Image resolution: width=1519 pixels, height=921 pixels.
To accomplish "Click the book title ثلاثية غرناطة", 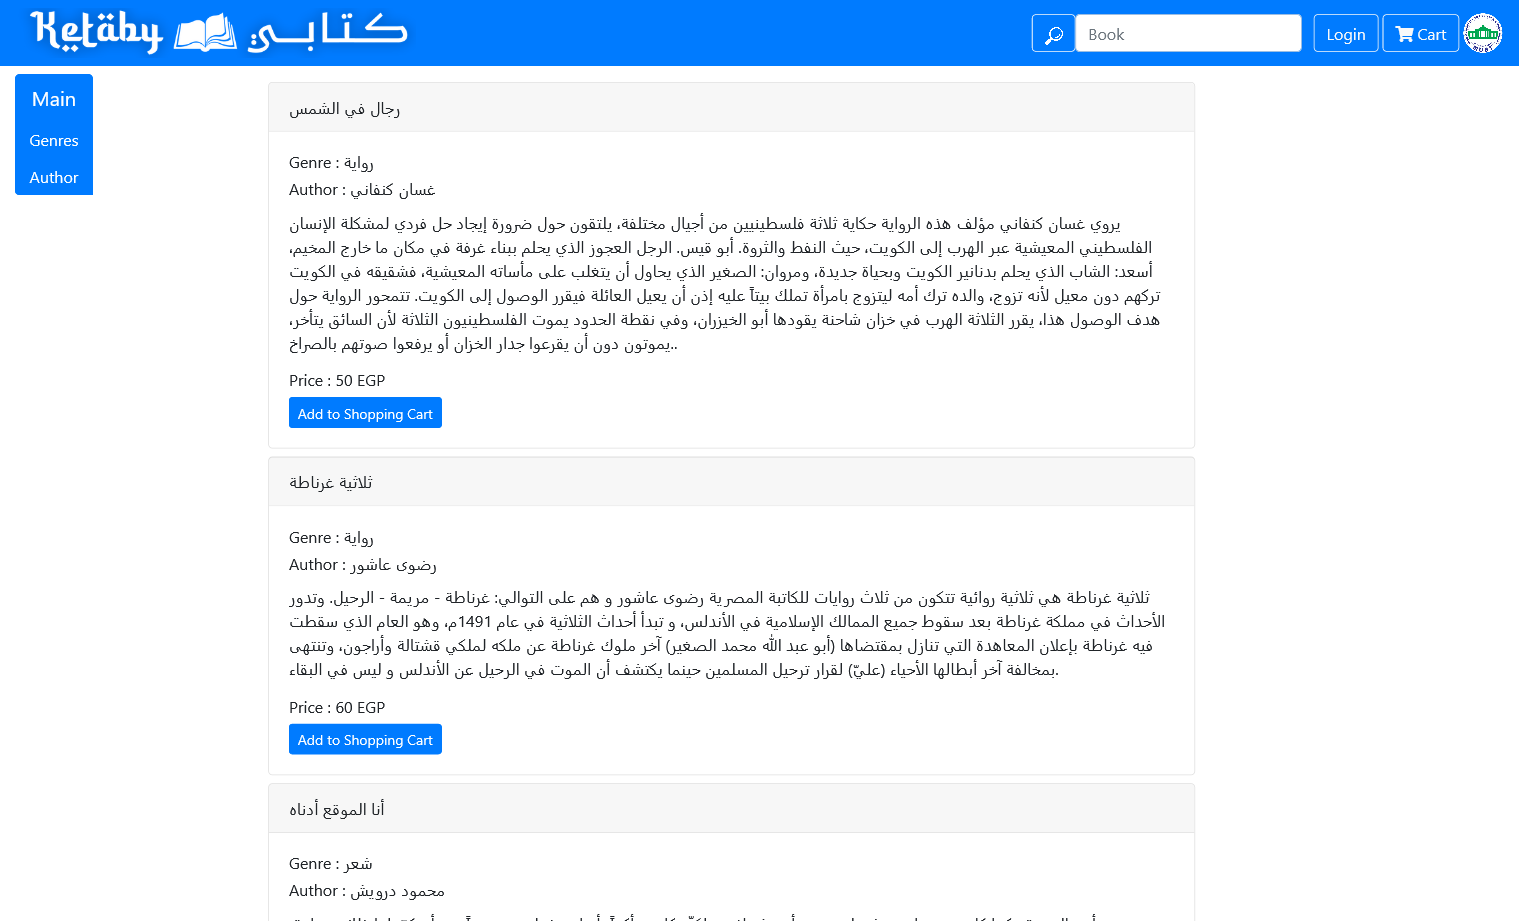I will (331, 482).
